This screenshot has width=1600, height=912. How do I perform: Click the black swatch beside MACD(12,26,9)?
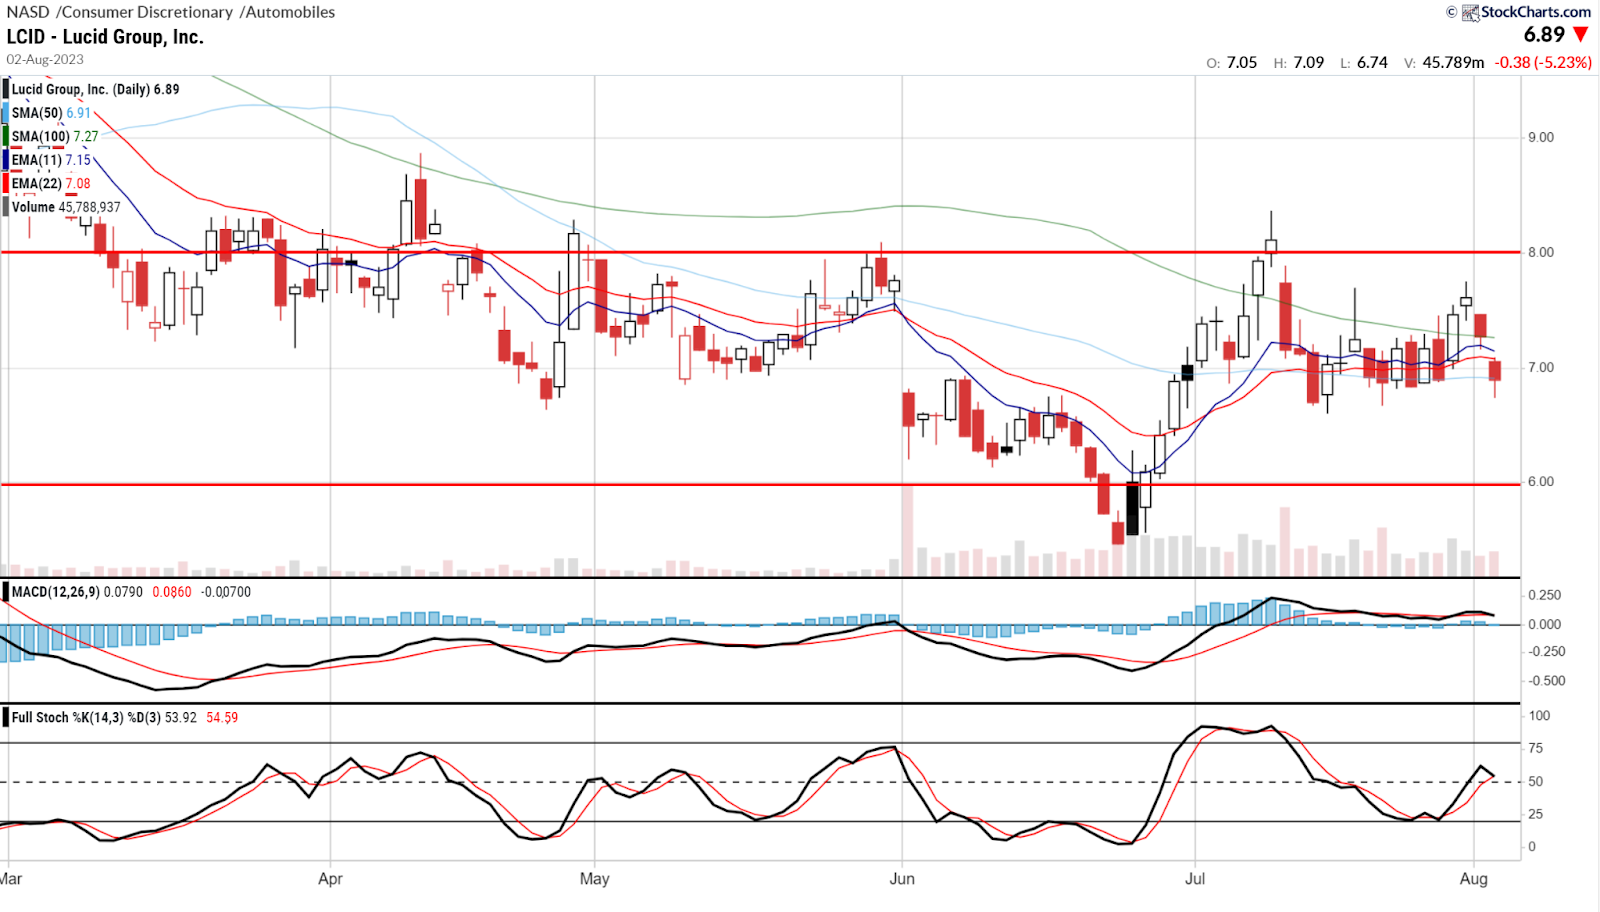(x=5, y=592)
